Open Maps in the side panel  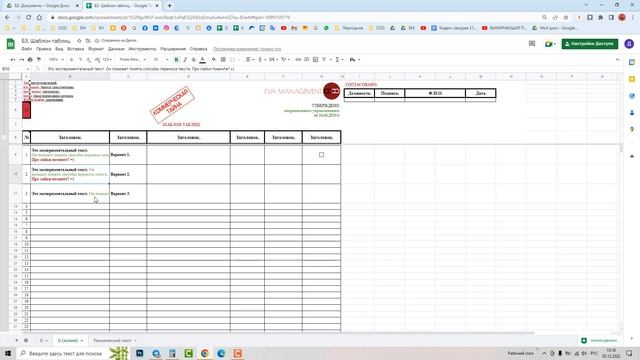coord(632,129)
